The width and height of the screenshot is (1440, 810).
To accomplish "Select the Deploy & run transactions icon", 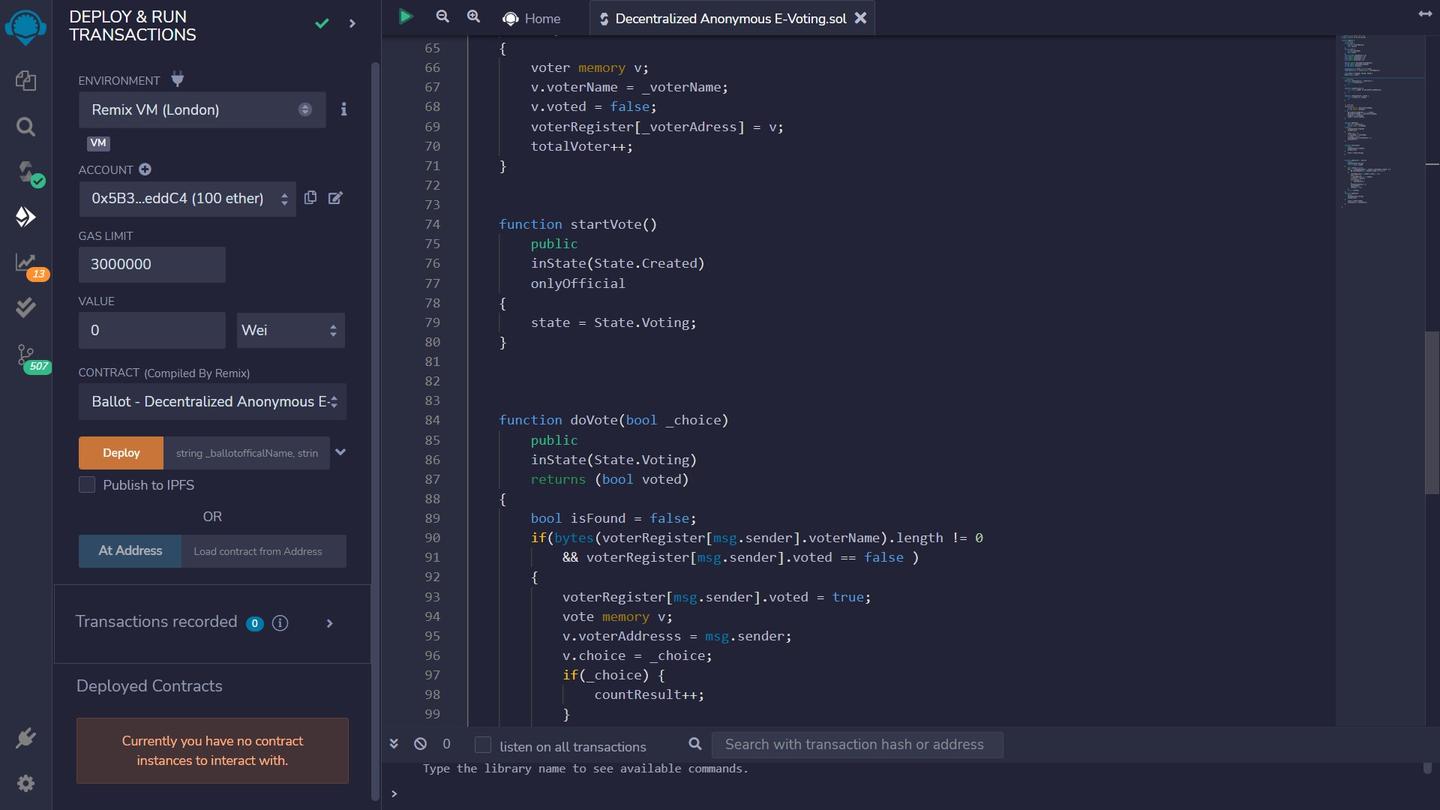I will [26, 217].
